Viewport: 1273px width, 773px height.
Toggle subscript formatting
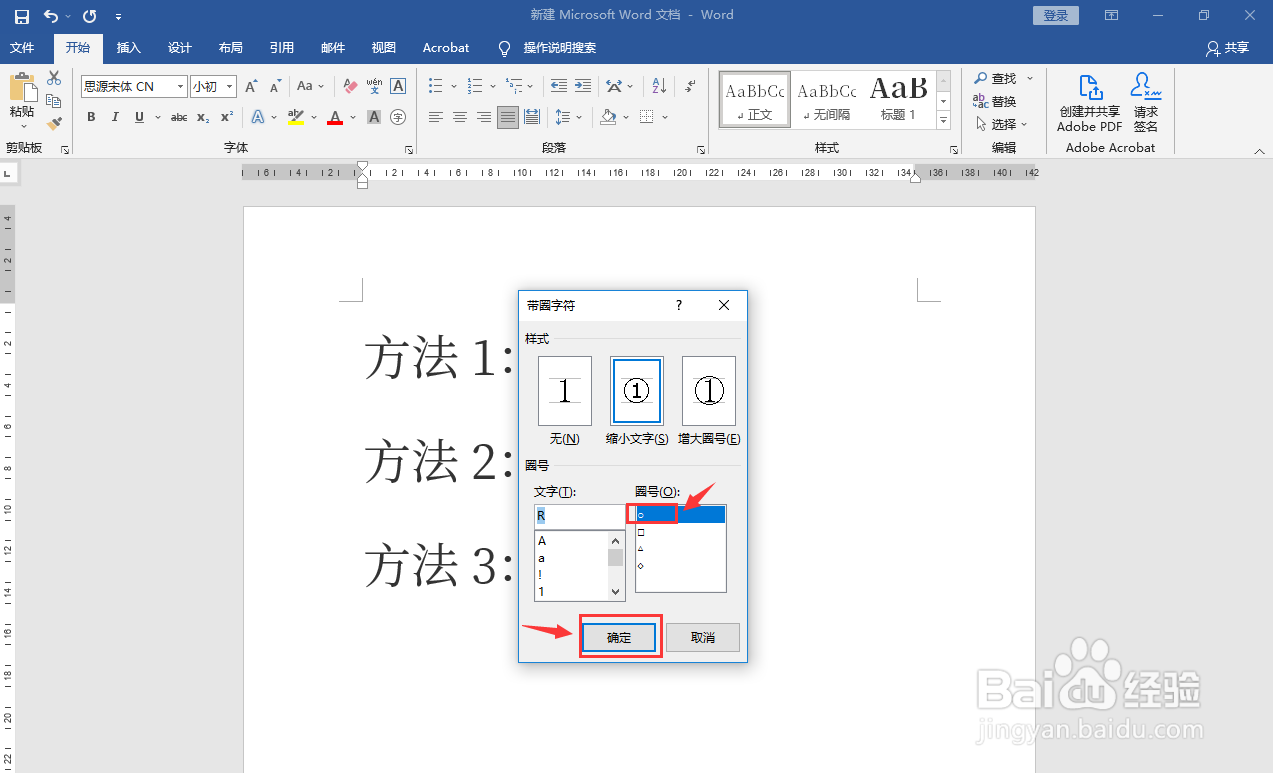[x=202, y=117]
